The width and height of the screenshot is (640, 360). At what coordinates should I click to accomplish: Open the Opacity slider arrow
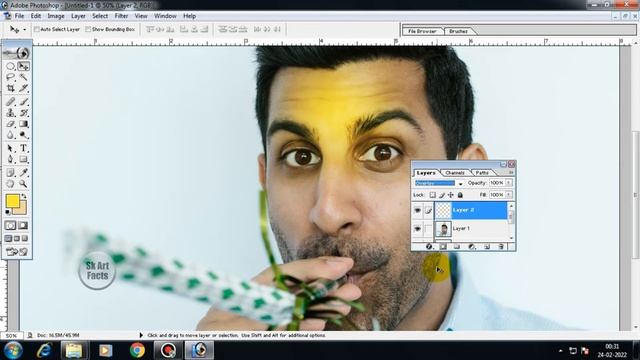(x=509, y=183)
